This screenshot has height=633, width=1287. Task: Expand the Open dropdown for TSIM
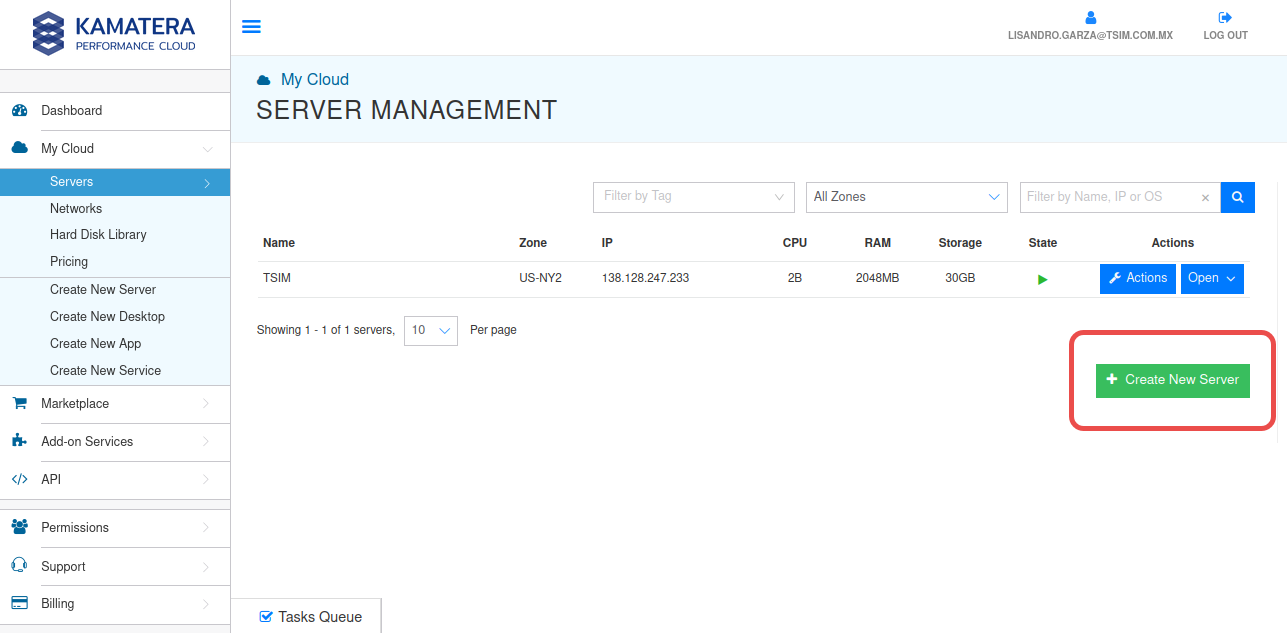tap(1212, 278)
